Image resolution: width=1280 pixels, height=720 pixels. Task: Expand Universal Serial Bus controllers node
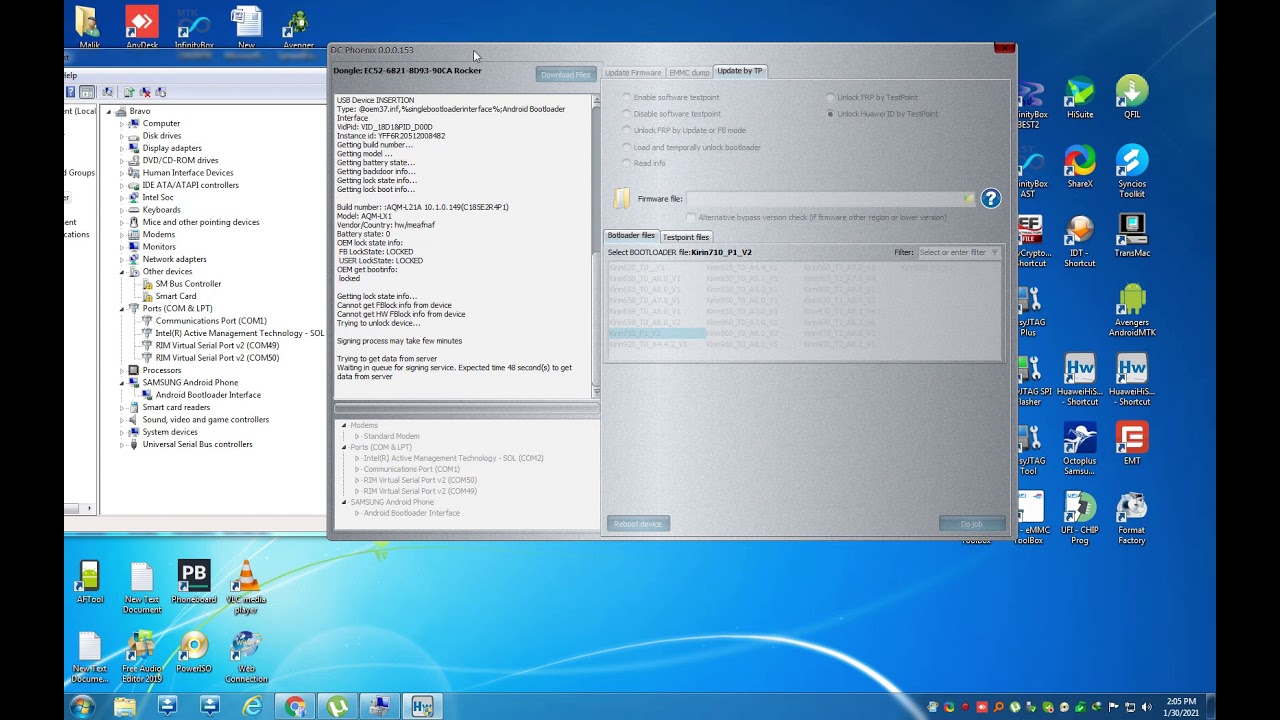pos(123,444)
